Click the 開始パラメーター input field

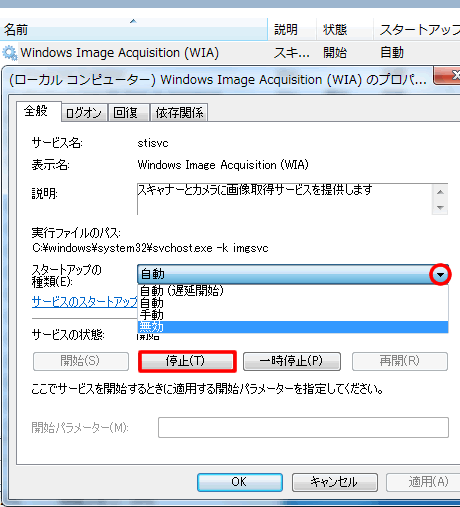303,427
